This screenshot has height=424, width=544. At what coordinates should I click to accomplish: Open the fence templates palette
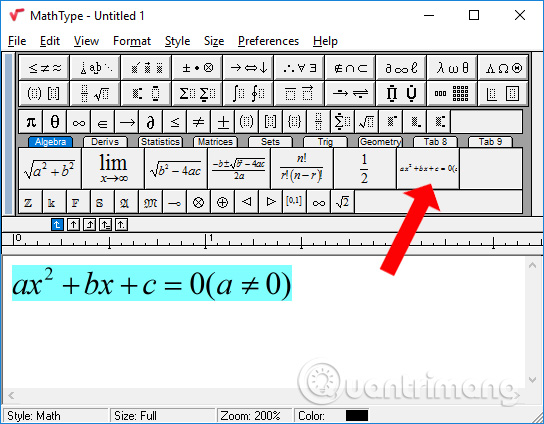tap(44, 93)
